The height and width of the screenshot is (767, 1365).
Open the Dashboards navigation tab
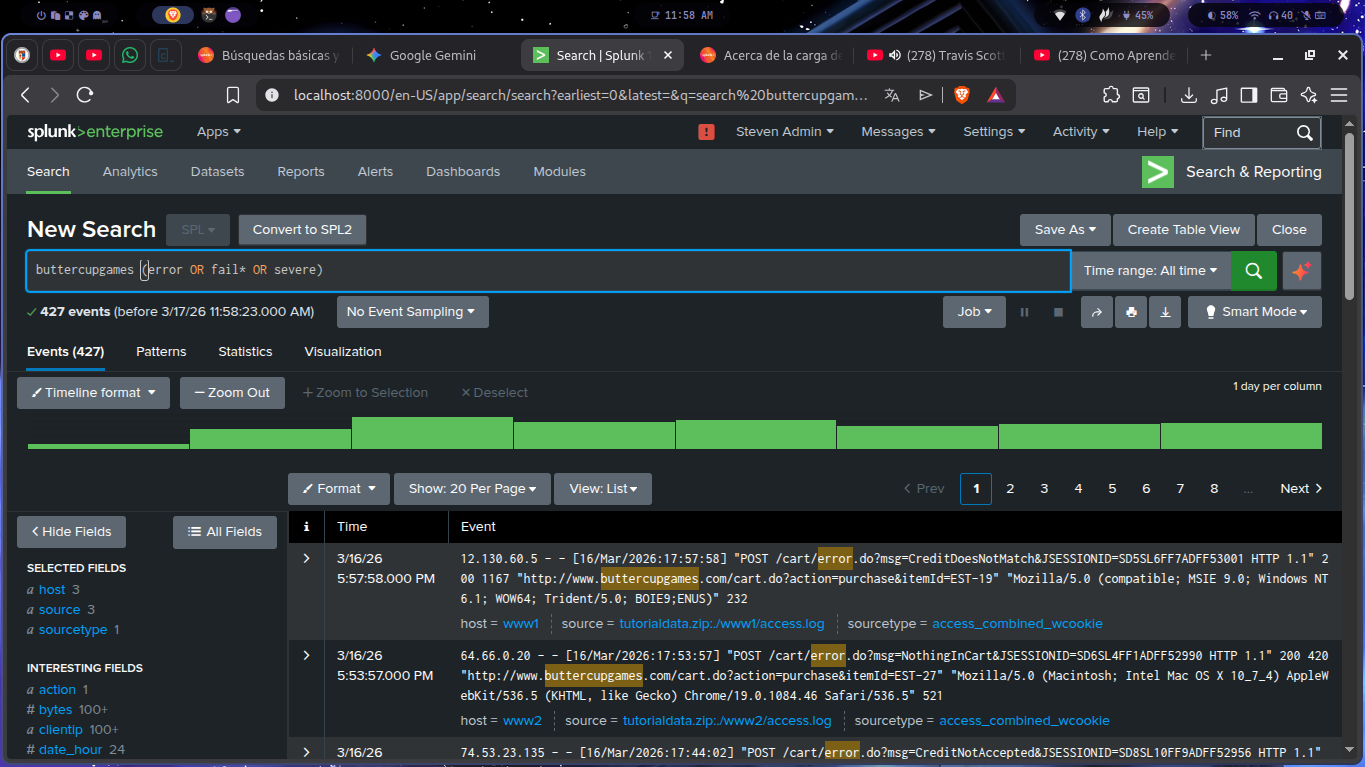(462, 172)
